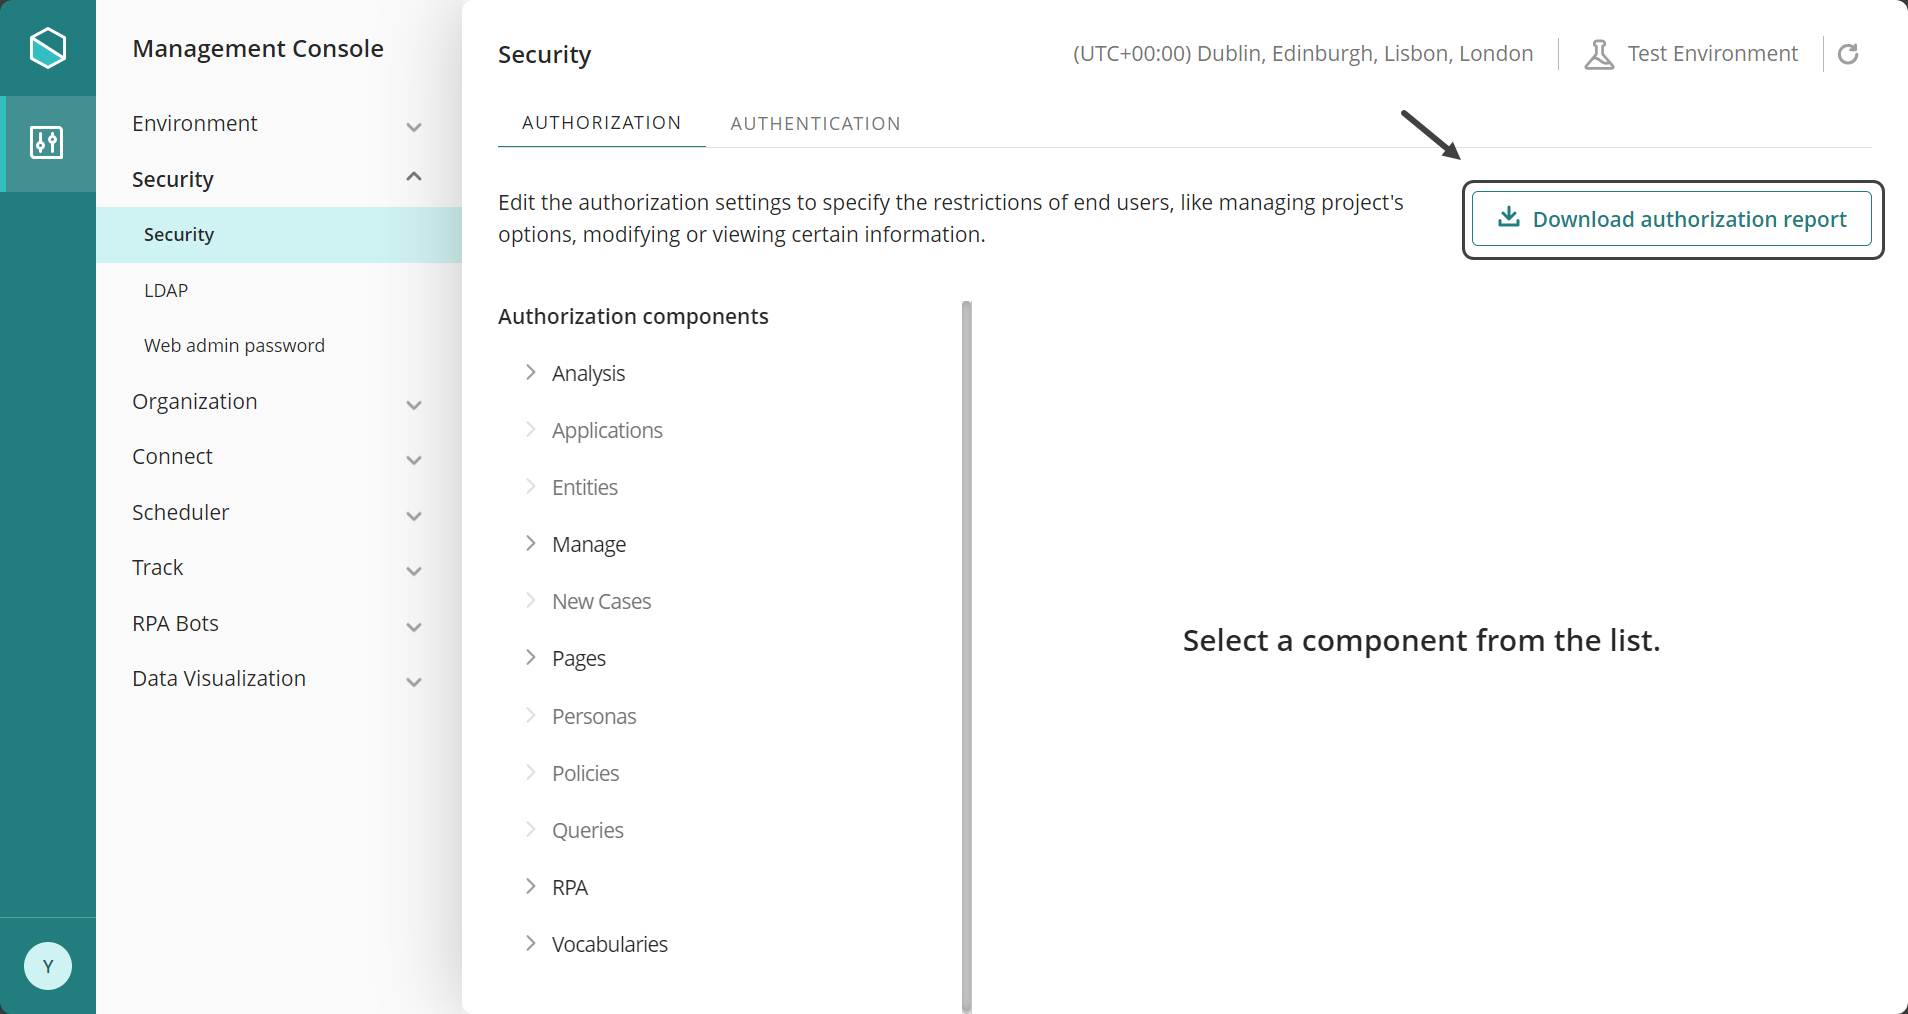Open Web admin password page
This screenshot has width=1908, height=1014.
[234, 346]
